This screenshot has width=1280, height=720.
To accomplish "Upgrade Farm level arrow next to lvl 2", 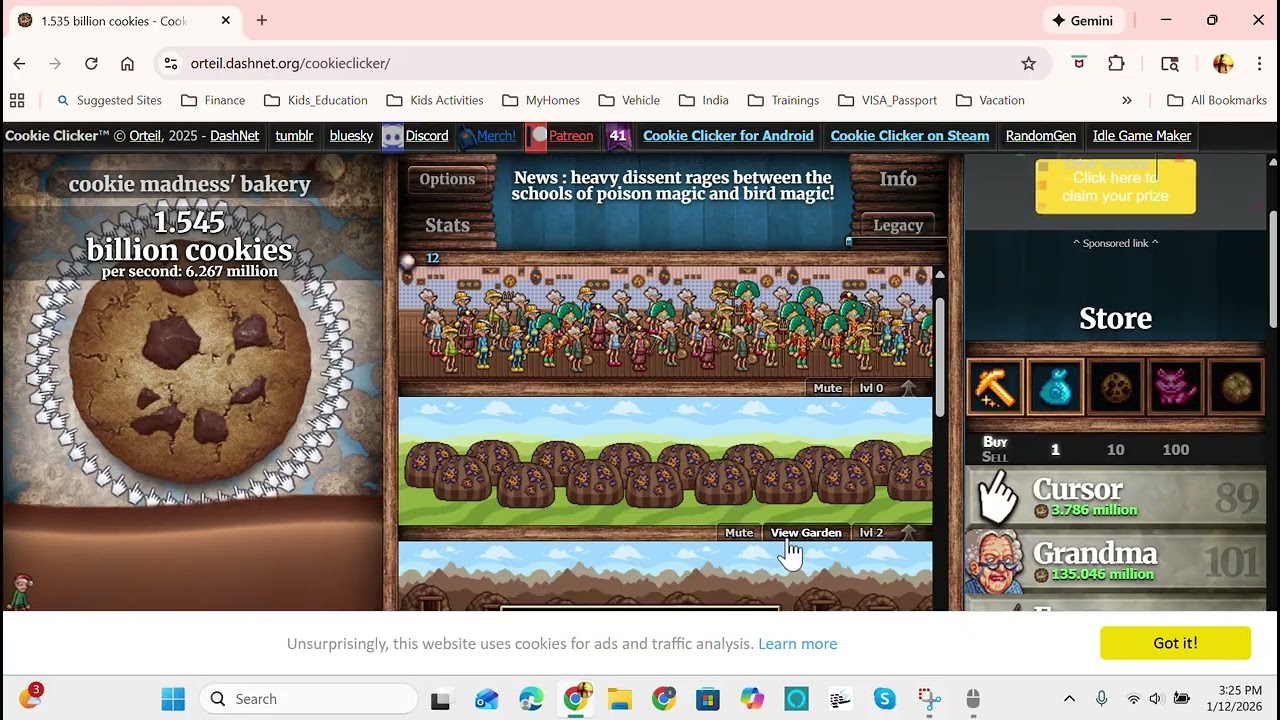I will pos(908,532).
